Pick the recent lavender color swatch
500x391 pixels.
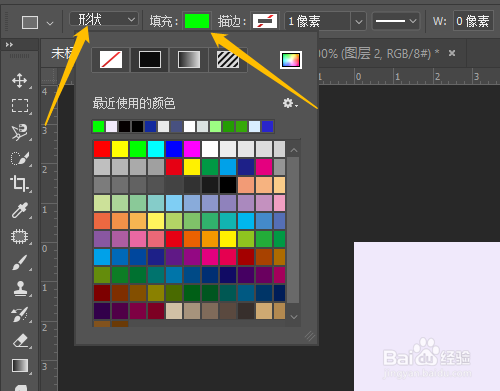click(111, 127)
